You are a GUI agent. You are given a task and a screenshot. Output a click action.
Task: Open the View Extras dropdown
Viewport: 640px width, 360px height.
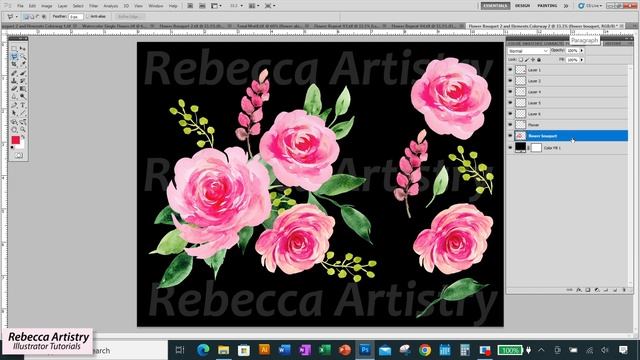click(217, 6)
